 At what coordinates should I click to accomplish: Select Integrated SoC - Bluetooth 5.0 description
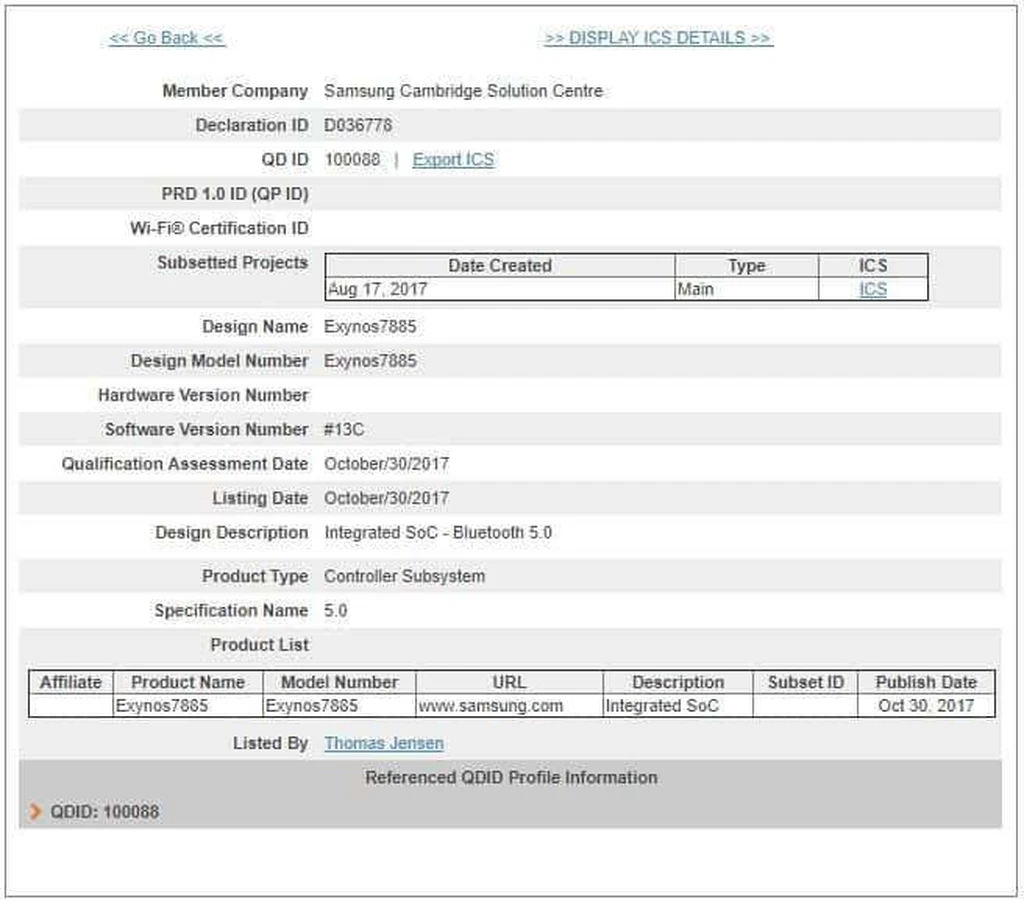[x=438, y=533]
